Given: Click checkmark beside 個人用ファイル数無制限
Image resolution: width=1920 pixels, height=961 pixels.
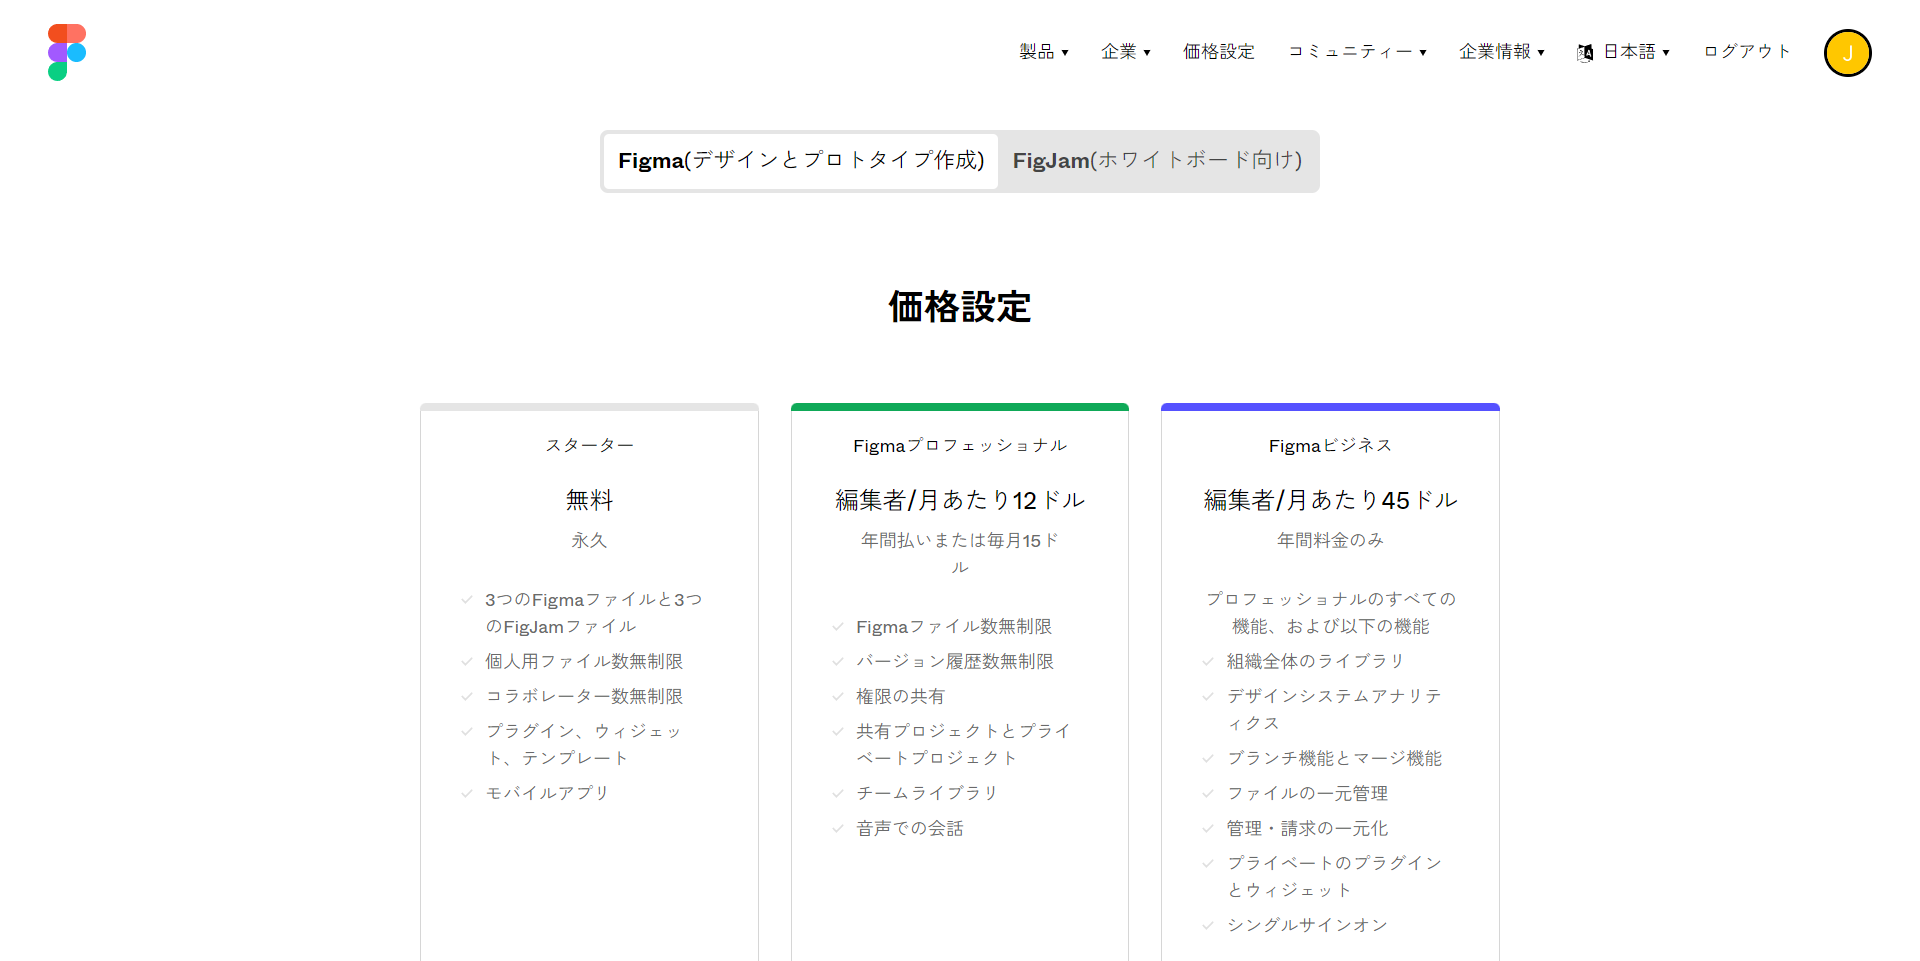Looking at the screenshot, I should [x=467, y=662].
